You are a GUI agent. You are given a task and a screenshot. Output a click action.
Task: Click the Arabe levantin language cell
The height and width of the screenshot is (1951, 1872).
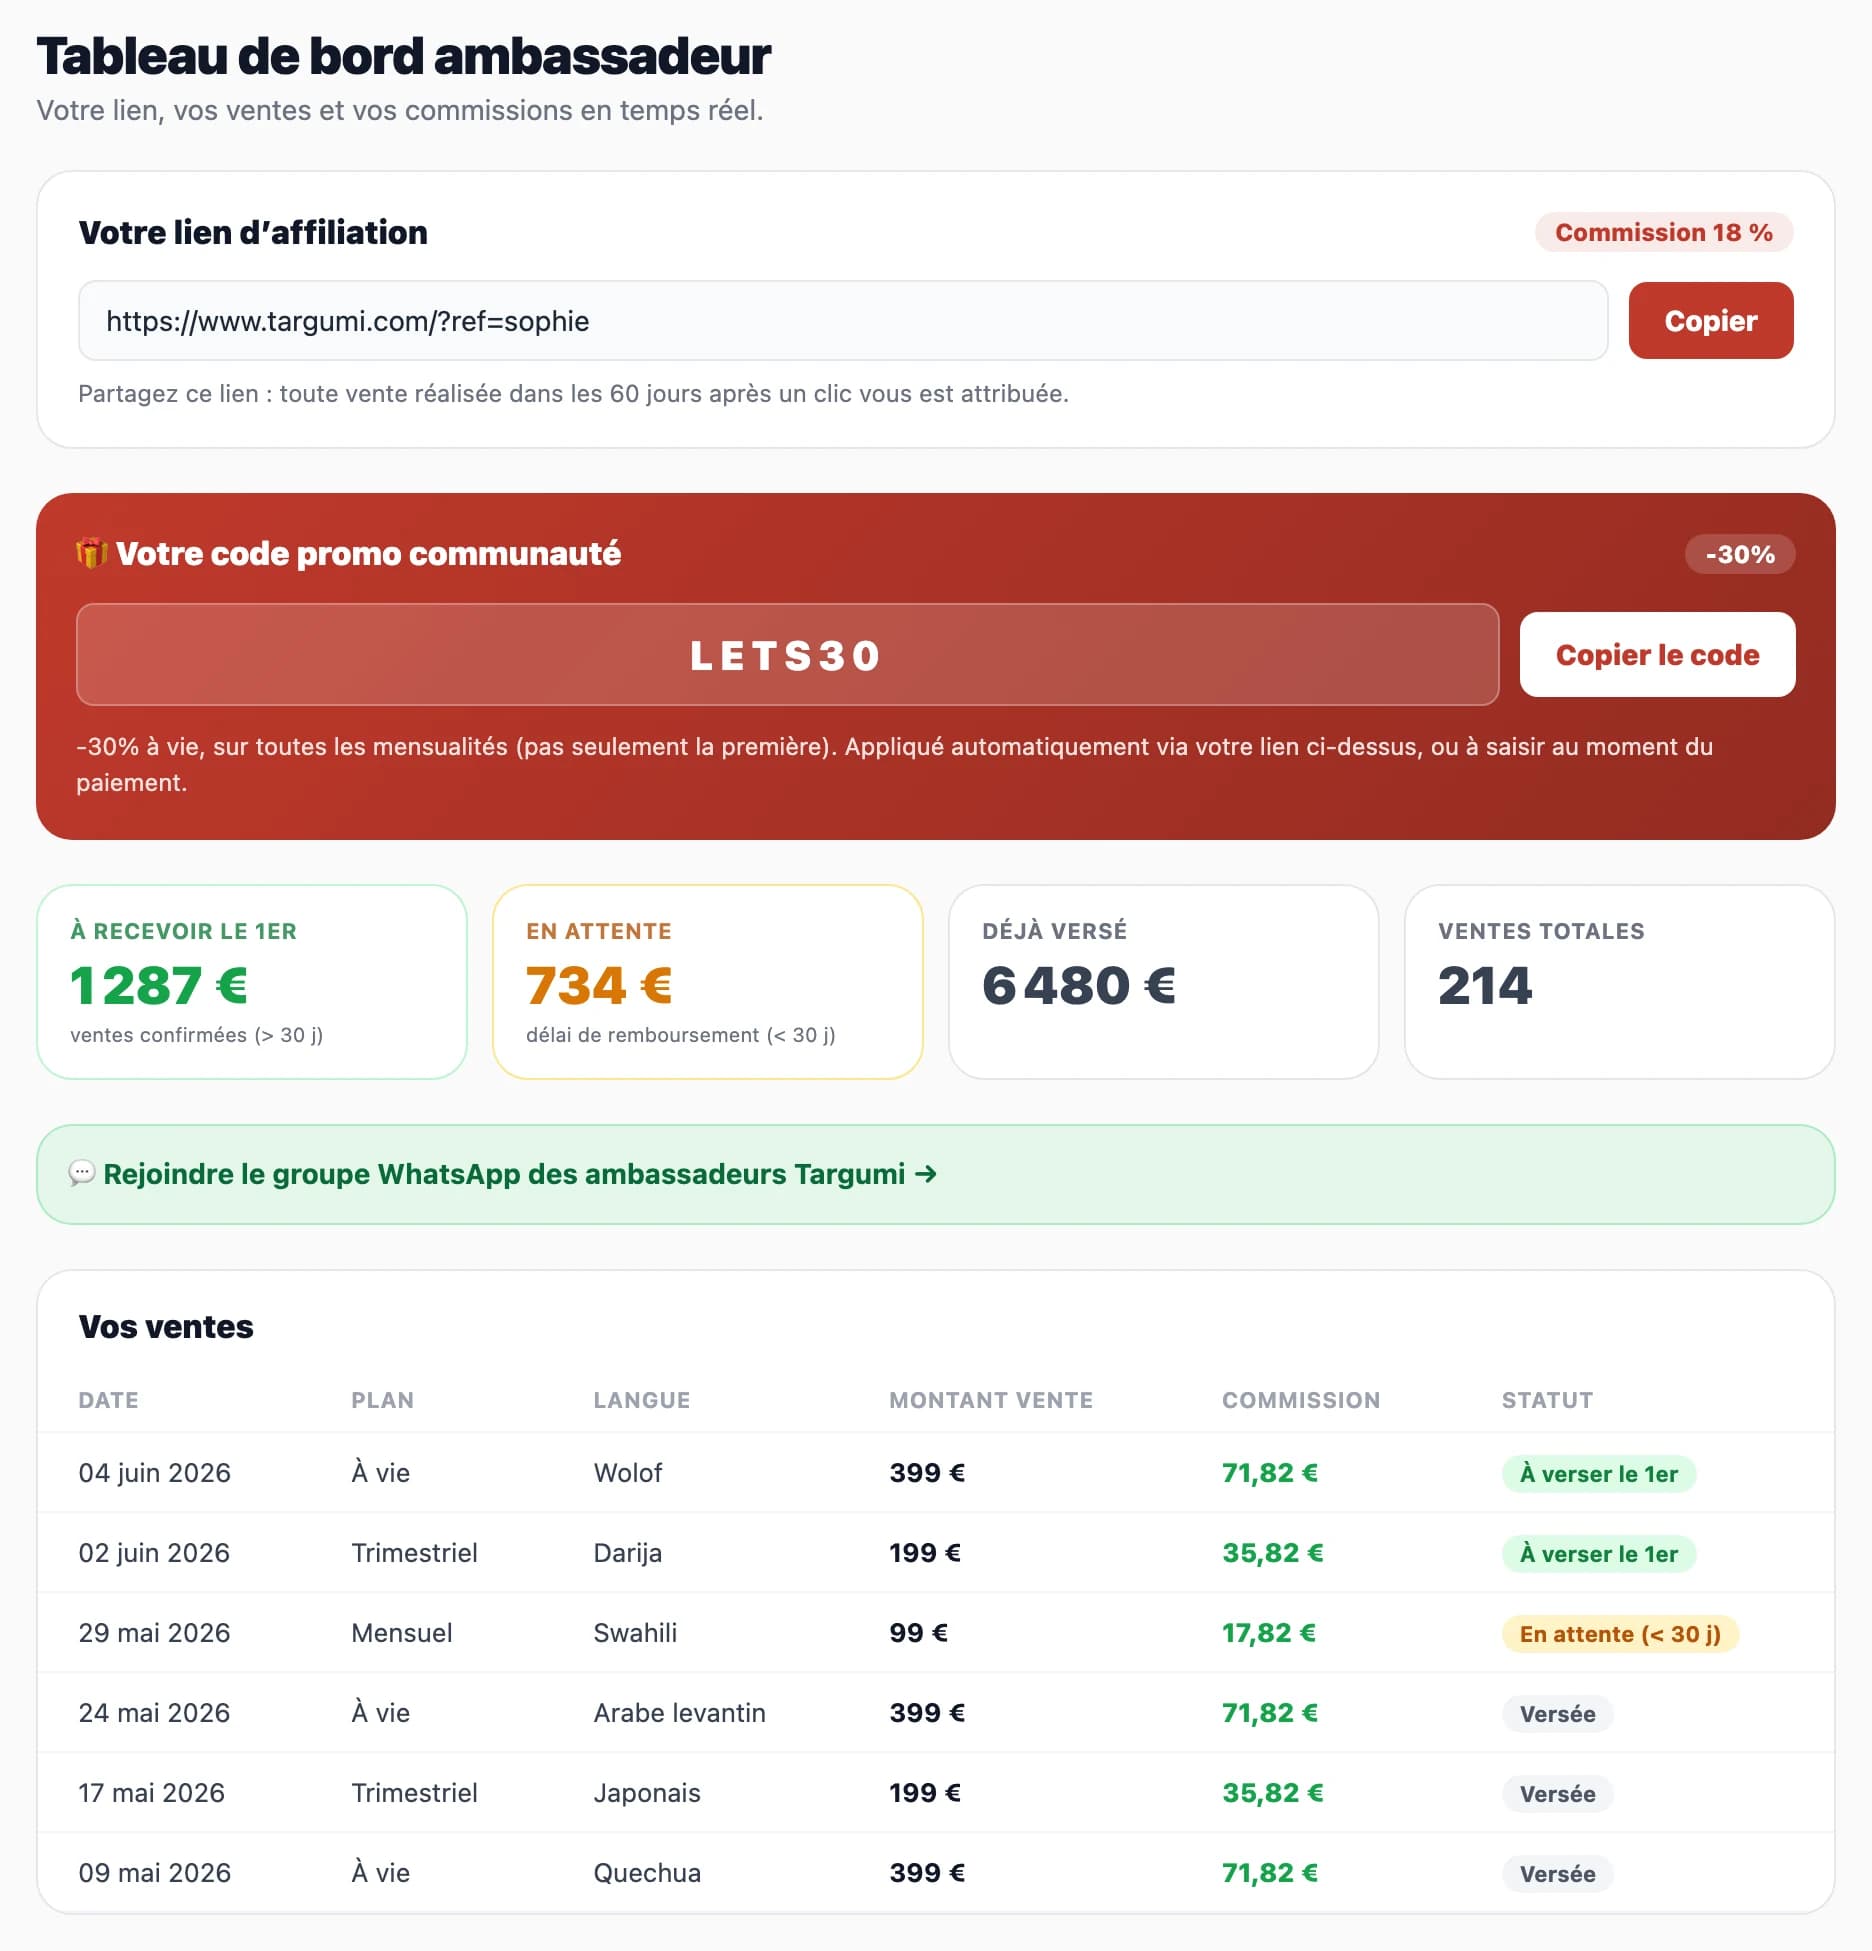(680, 1713)
